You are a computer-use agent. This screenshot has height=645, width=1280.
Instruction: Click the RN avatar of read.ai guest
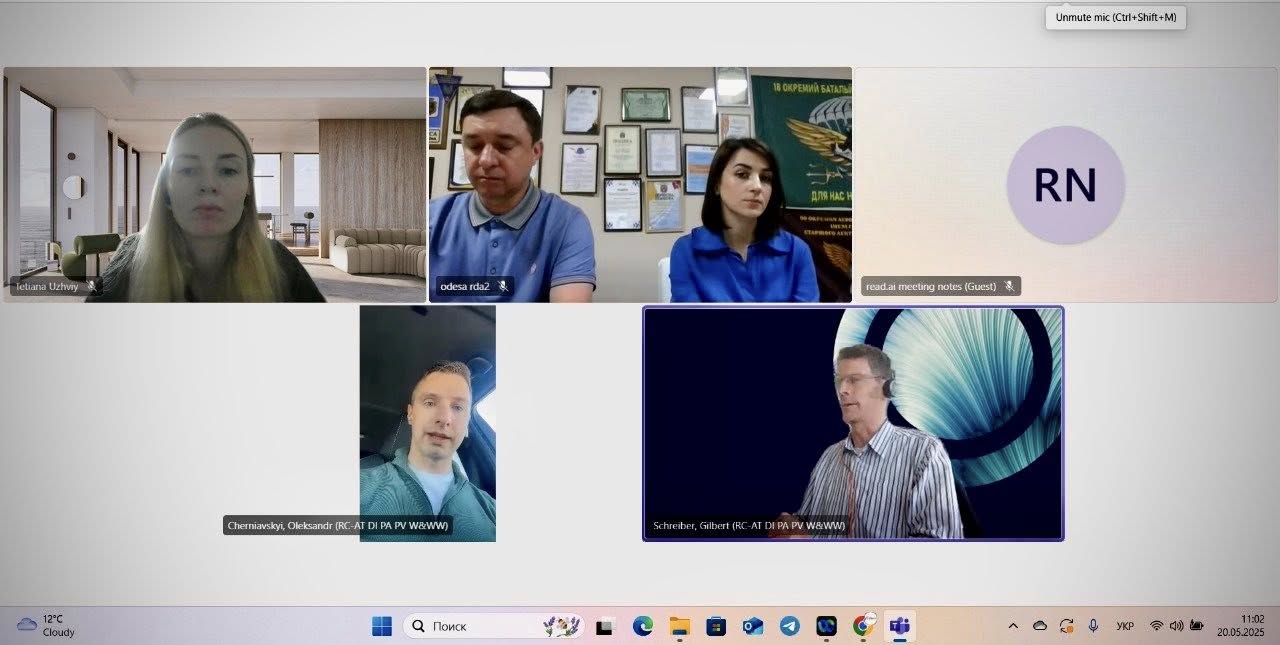(1065, 185)
